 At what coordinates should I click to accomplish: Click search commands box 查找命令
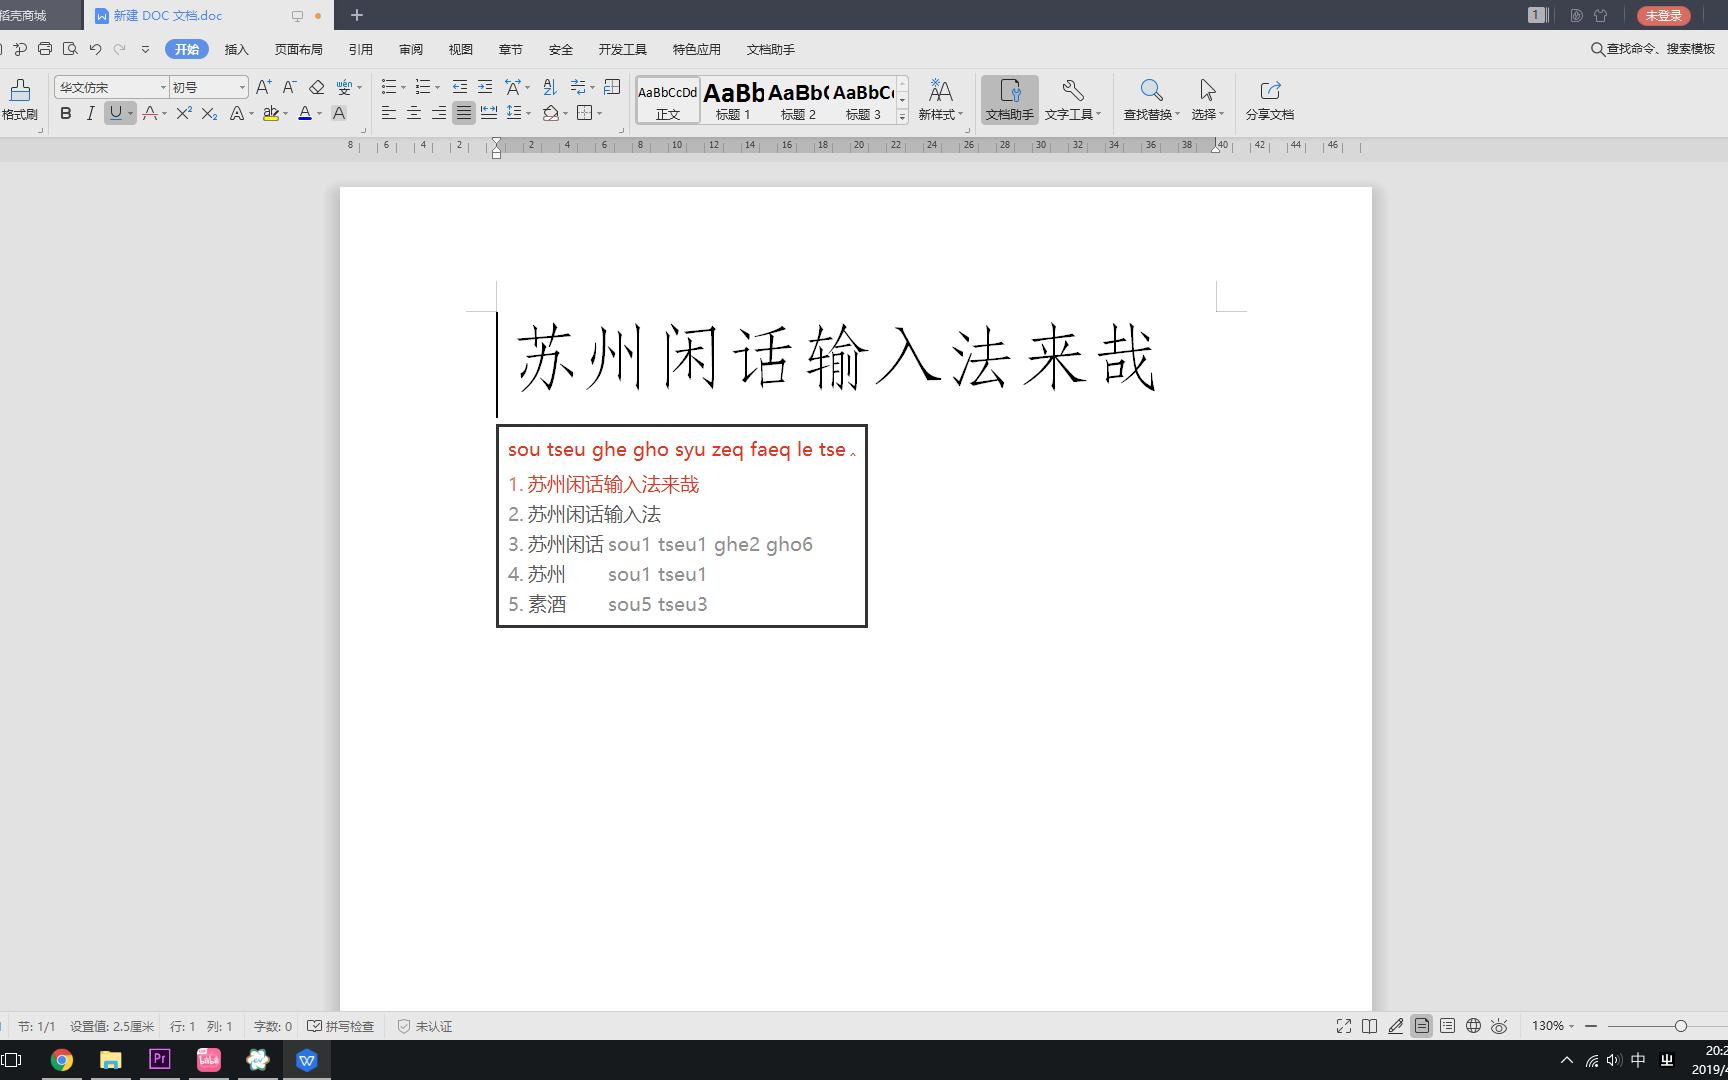tap(1653, 48)
